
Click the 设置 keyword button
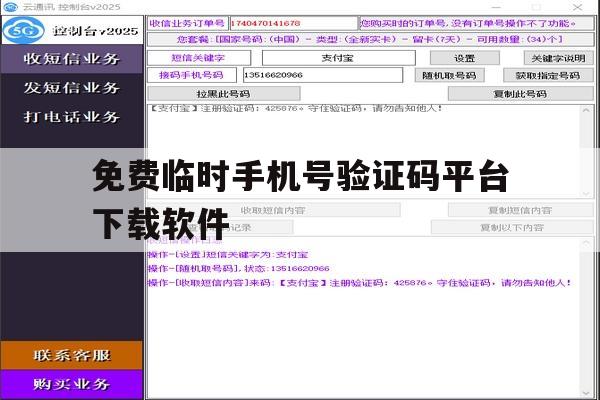click(465, 58)
